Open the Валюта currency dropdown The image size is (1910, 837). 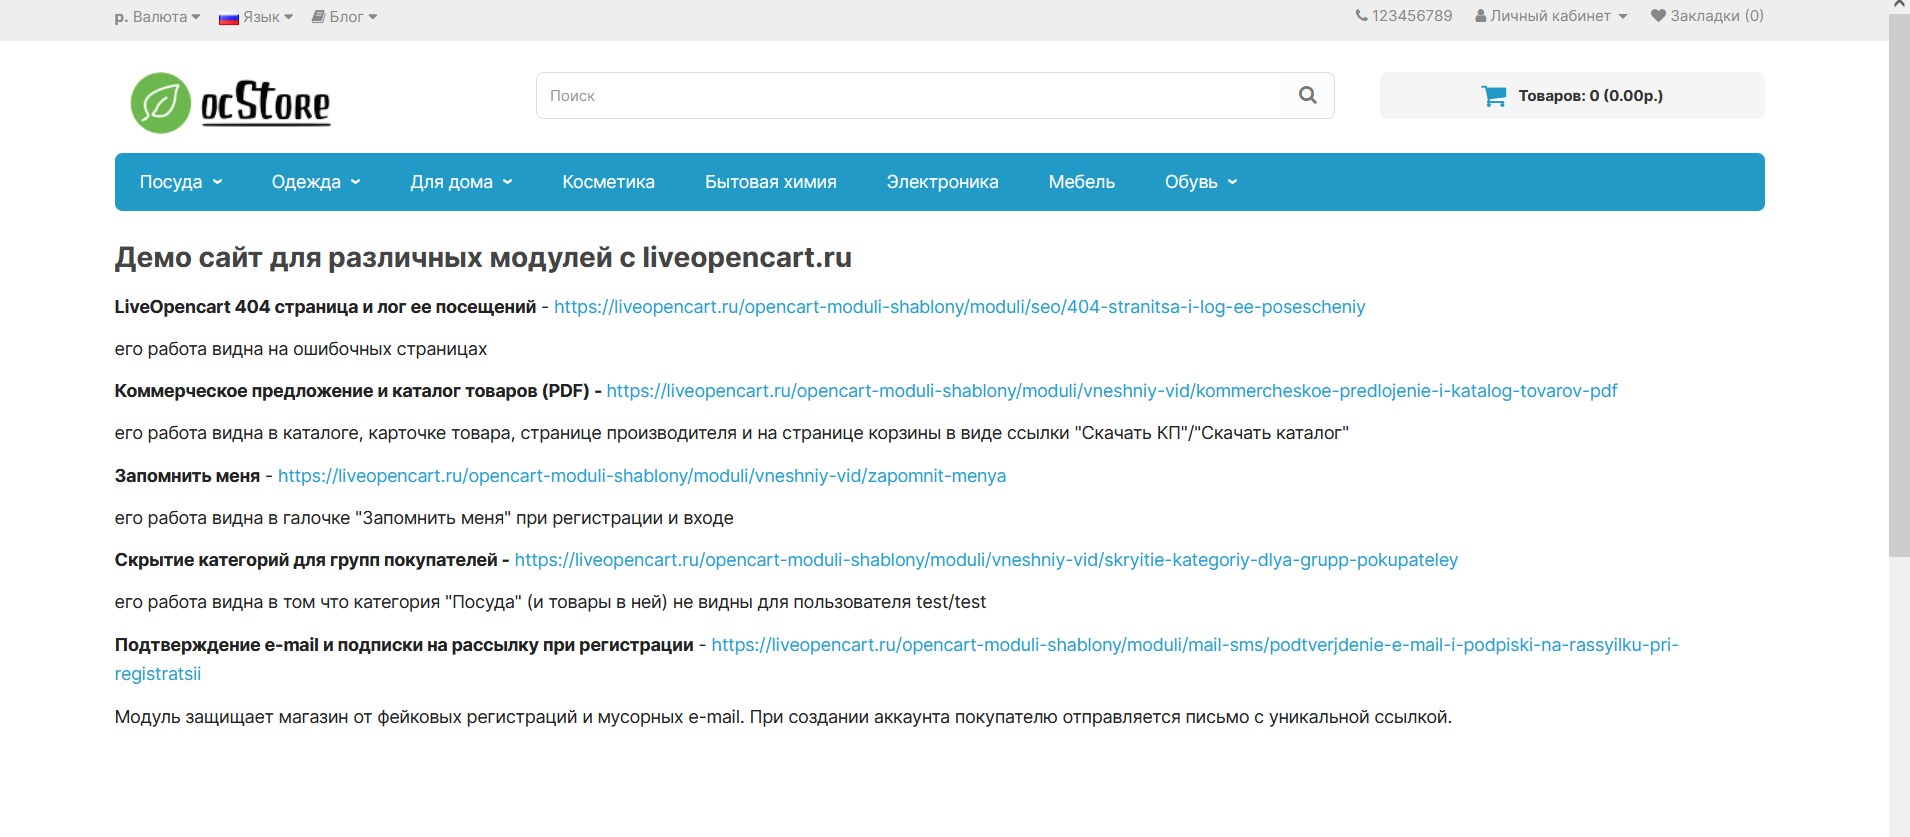tap(158, 17)
